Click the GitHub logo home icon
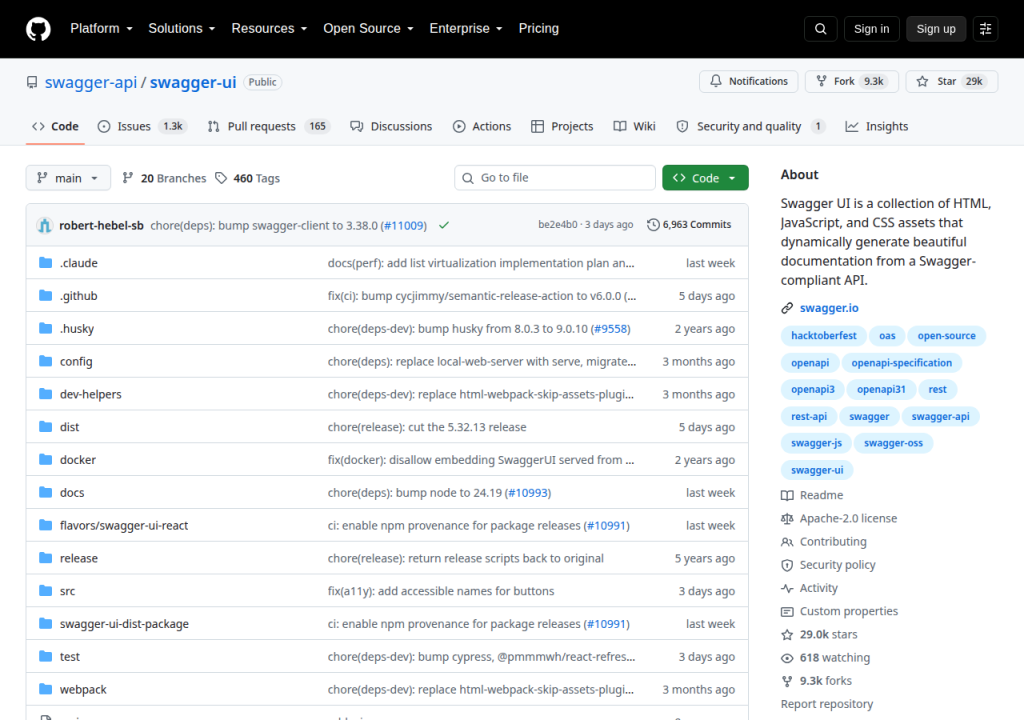The width and height of the screenshot is (1024, 720). coord(38,29)
